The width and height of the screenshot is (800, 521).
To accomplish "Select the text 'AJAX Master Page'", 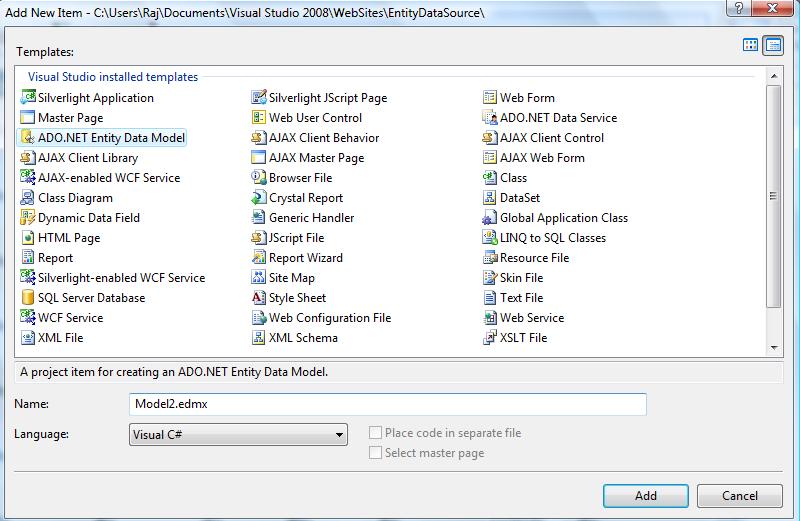I will [x=317, y=158].
